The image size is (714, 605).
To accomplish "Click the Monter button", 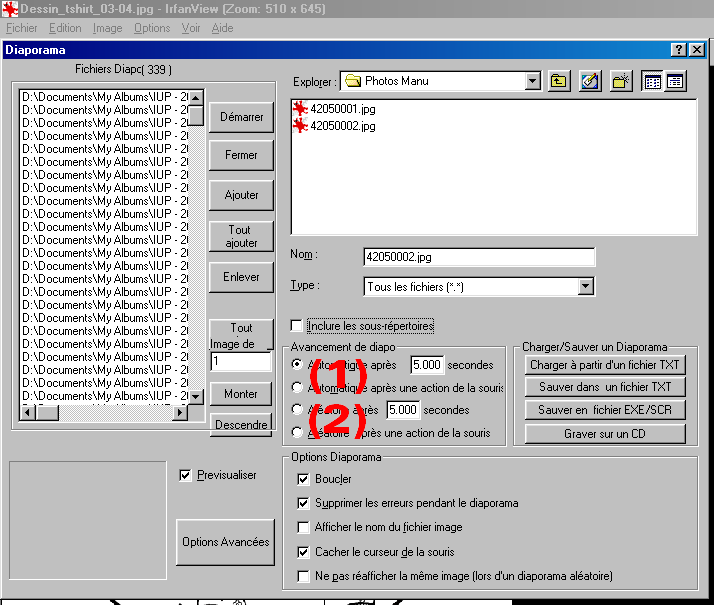I will click(x=241, y=394).
